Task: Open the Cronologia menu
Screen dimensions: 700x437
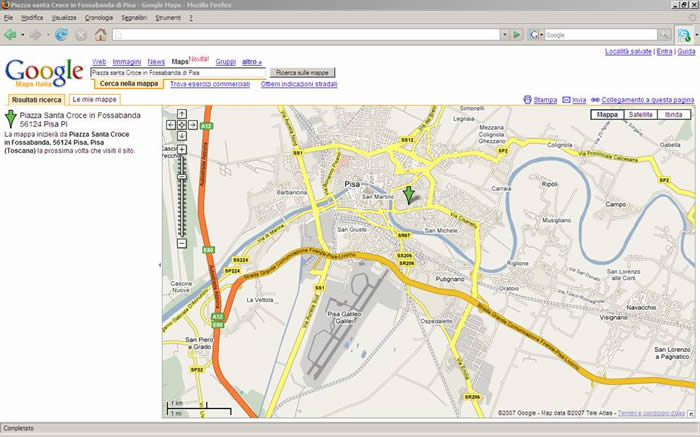Action: click(x=99, y=18)
